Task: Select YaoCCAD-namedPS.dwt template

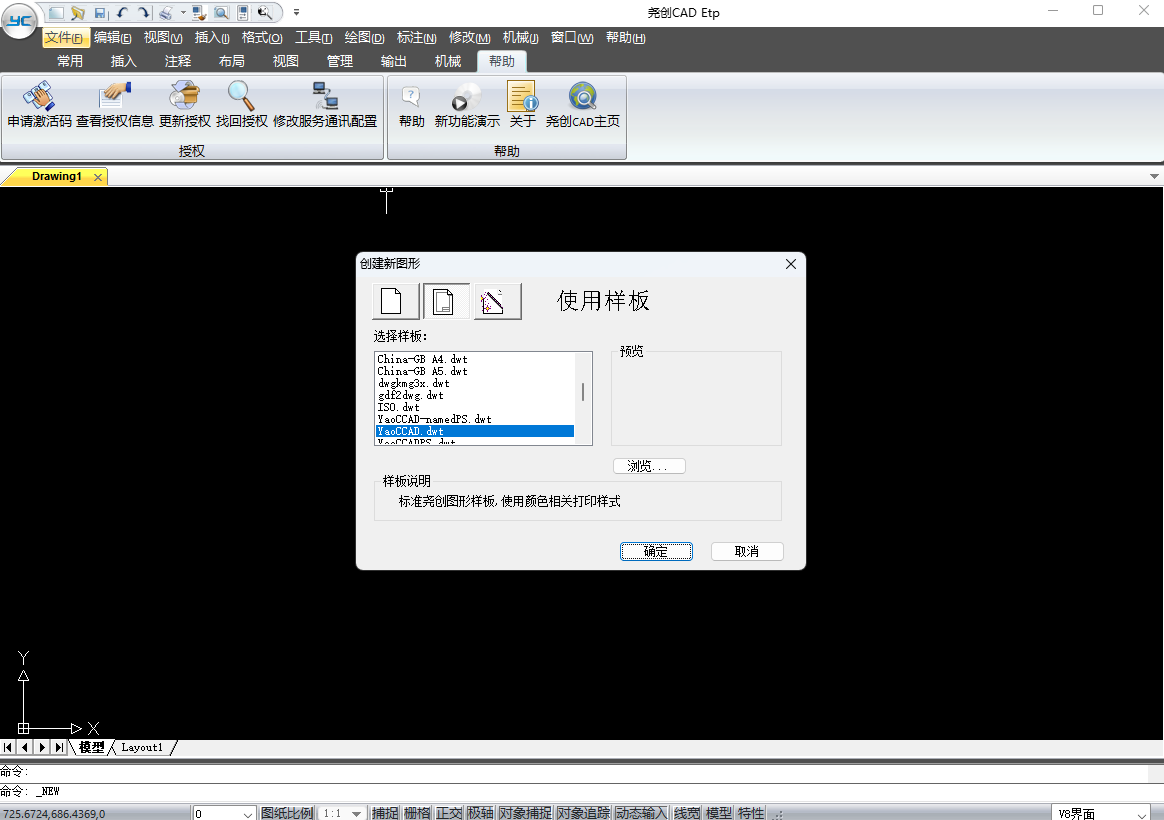Action: tap(475, 419)
